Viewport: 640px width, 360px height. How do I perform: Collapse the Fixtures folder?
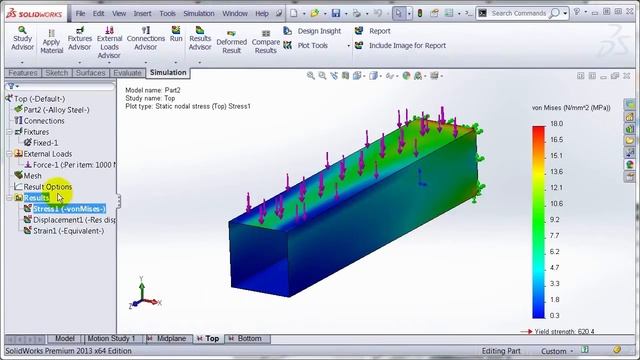(9, 132)
